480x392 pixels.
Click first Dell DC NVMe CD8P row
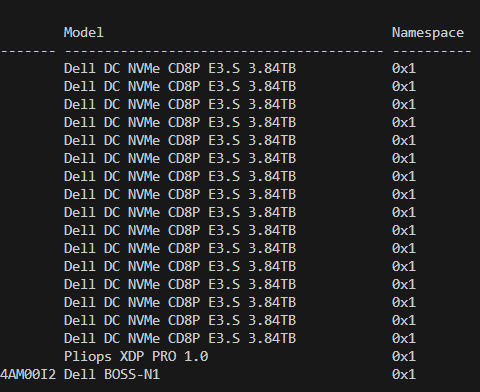click(180, 68)
